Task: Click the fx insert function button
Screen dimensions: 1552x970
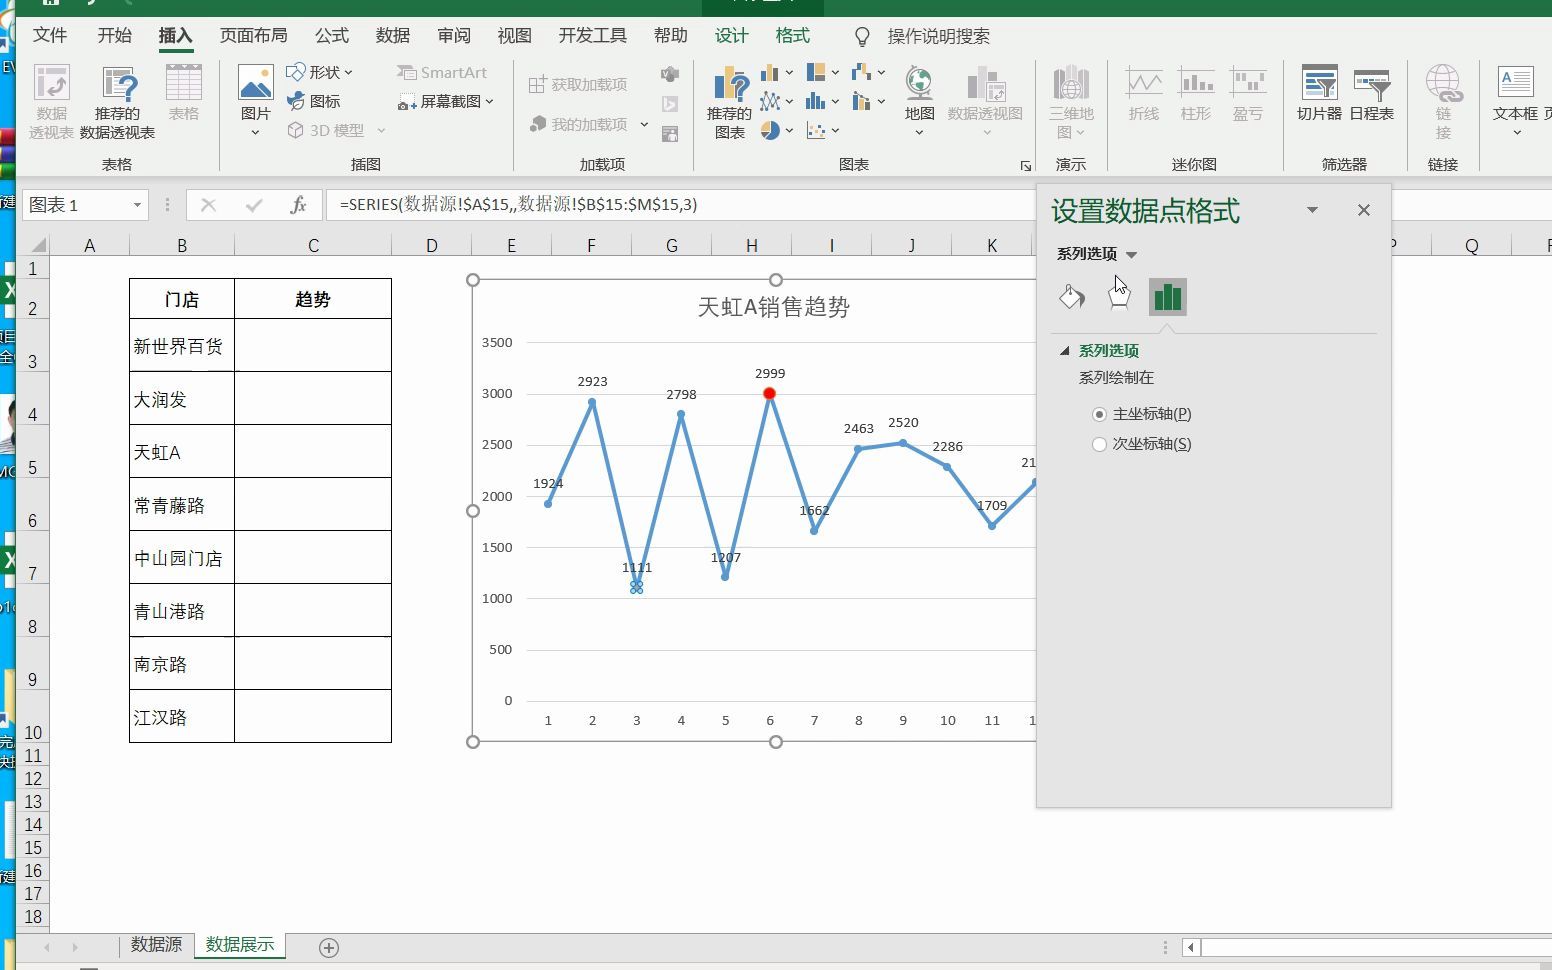Action: (x=298, y=204)
